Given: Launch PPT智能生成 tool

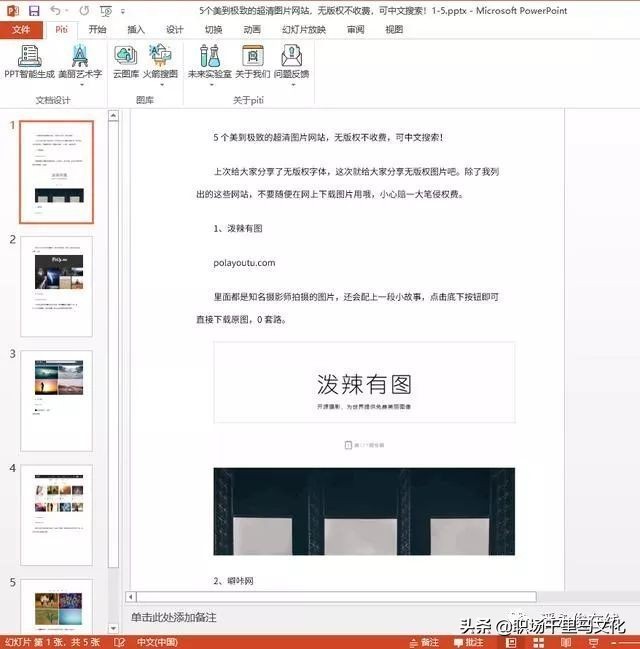Looking at the screenshot, I should [x=29, y=61].
